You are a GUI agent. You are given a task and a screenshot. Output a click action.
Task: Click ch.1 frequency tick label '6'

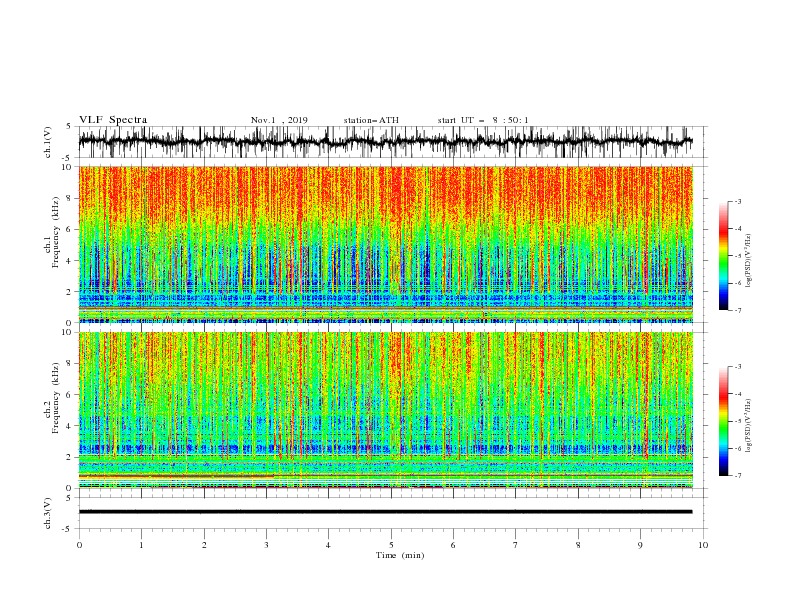(x=69, y=229)
